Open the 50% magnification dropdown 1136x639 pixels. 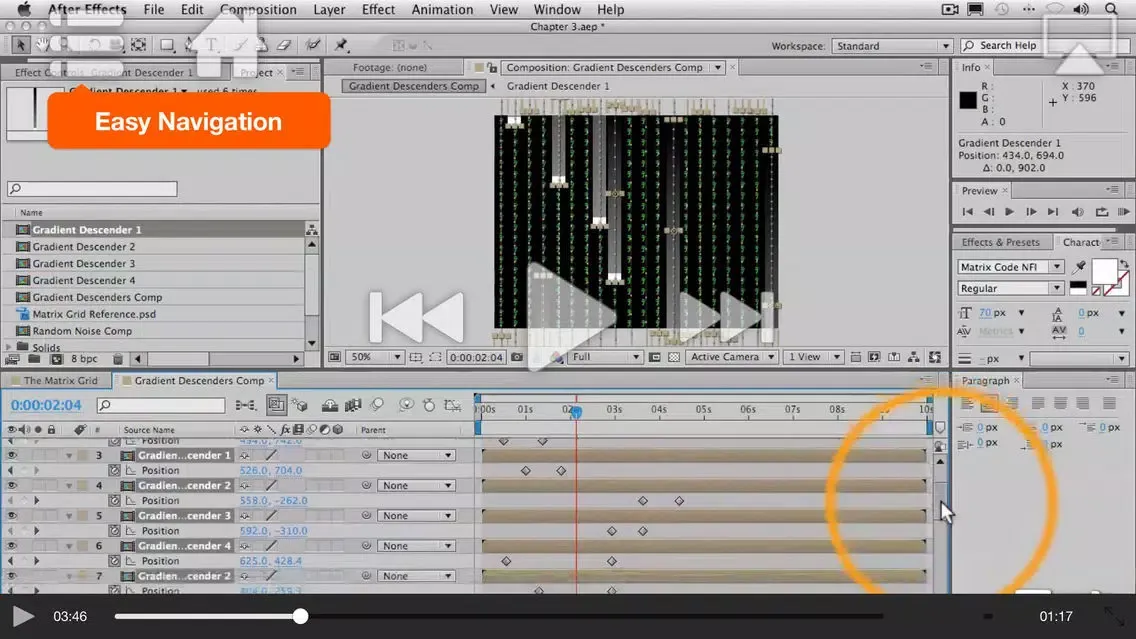tap(375, 357)
